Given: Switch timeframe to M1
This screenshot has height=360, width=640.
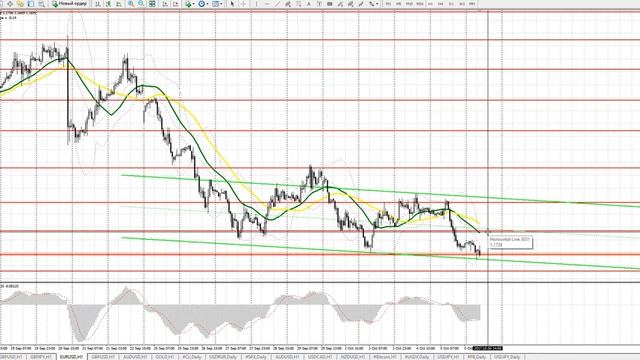Looking at the screenshot, I should click(x=388, y=4).
